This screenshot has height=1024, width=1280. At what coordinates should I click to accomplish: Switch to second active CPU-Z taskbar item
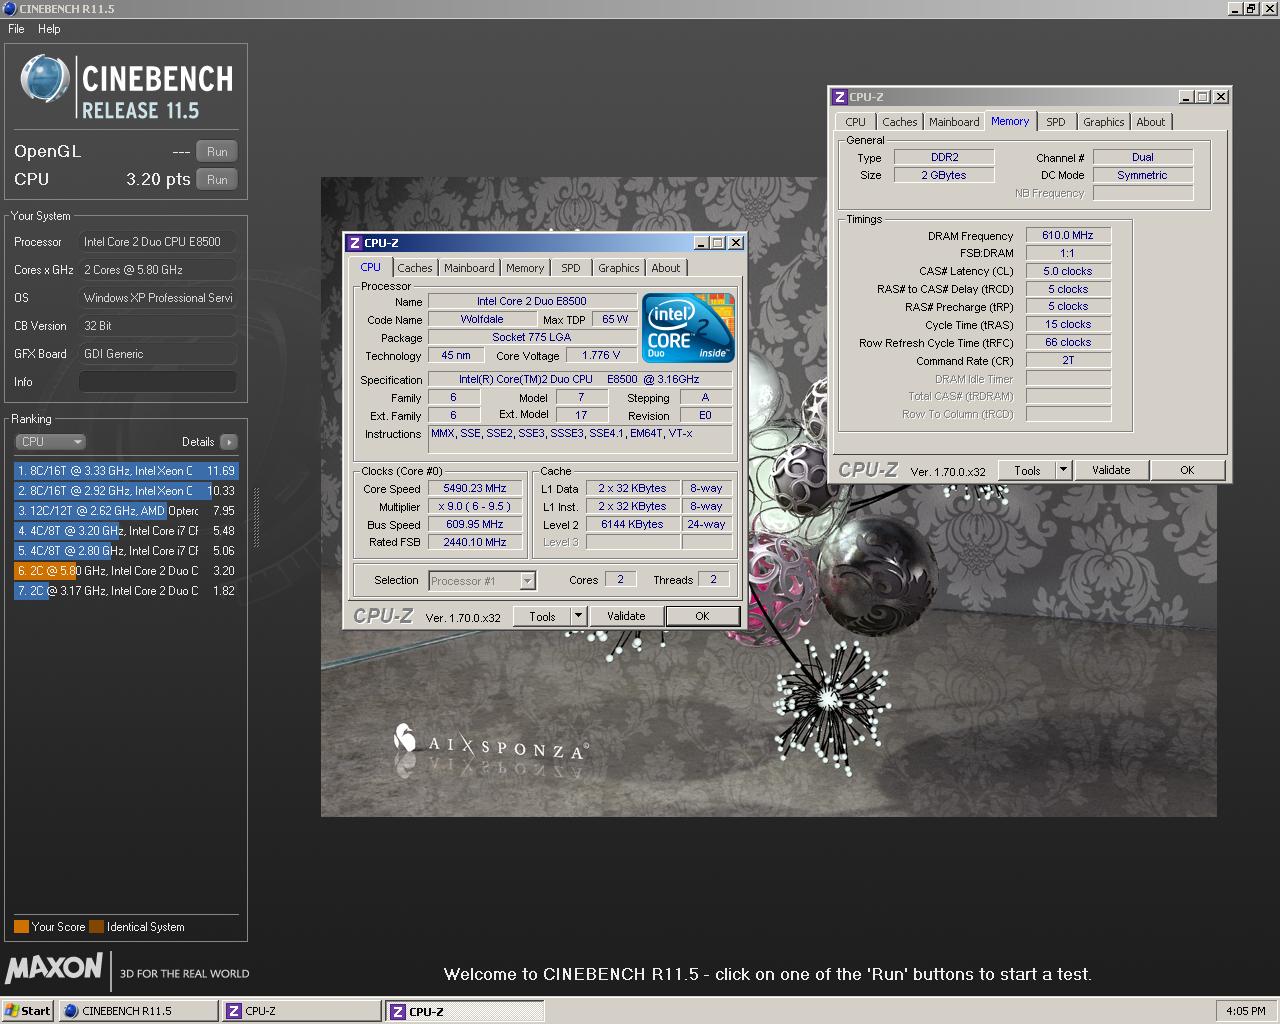[x=466, y=1011]
